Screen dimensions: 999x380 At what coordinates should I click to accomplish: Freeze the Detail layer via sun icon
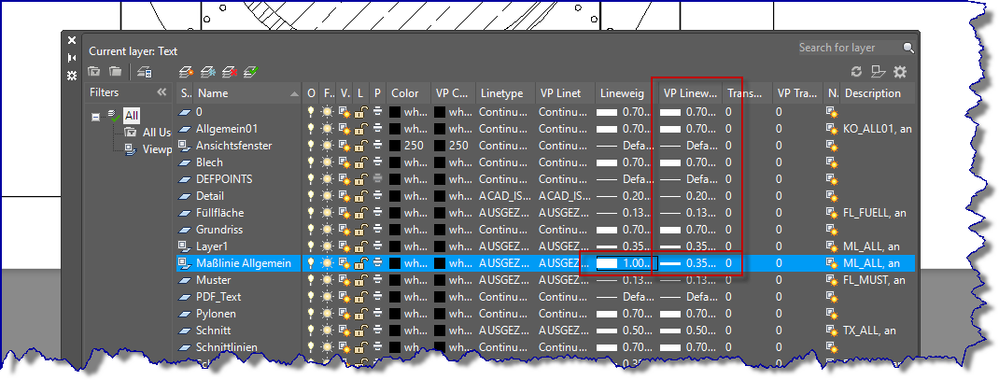(327, 196)
